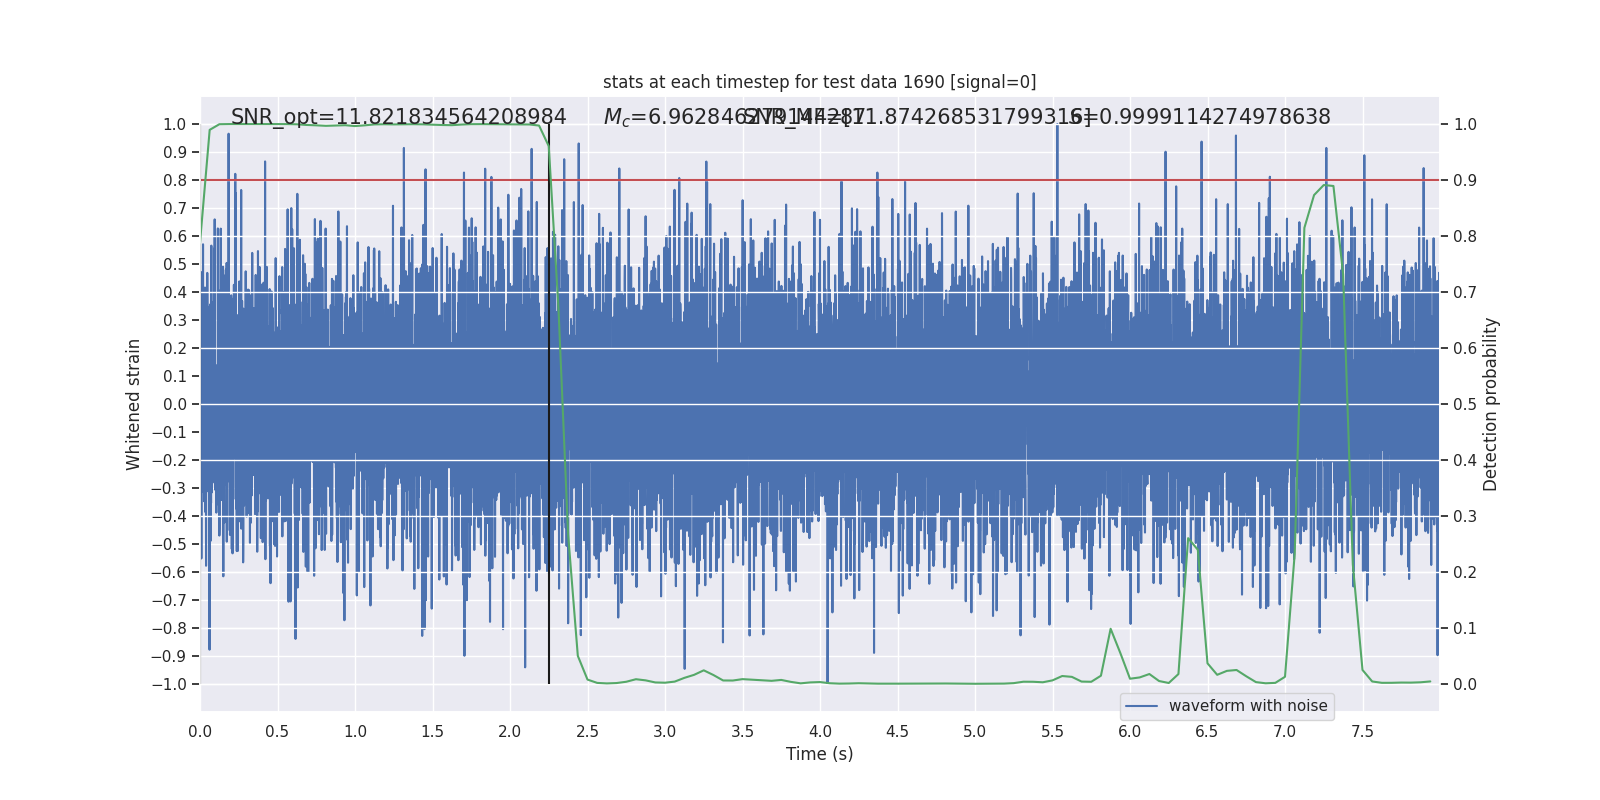Click the plot title mentioning test data 1690
Screen dimensions: 1600x800
(819, 82)
